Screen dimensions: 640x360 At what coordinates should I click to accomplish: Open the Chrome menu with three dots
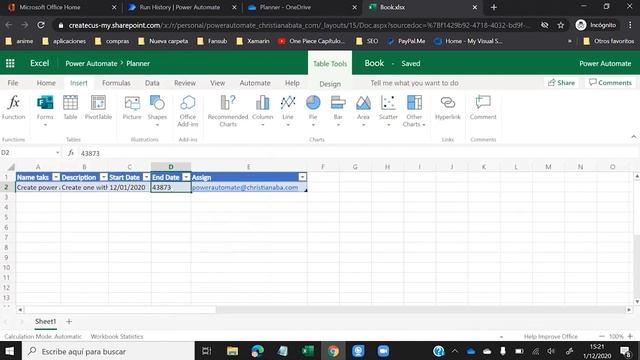pos(630,25)
